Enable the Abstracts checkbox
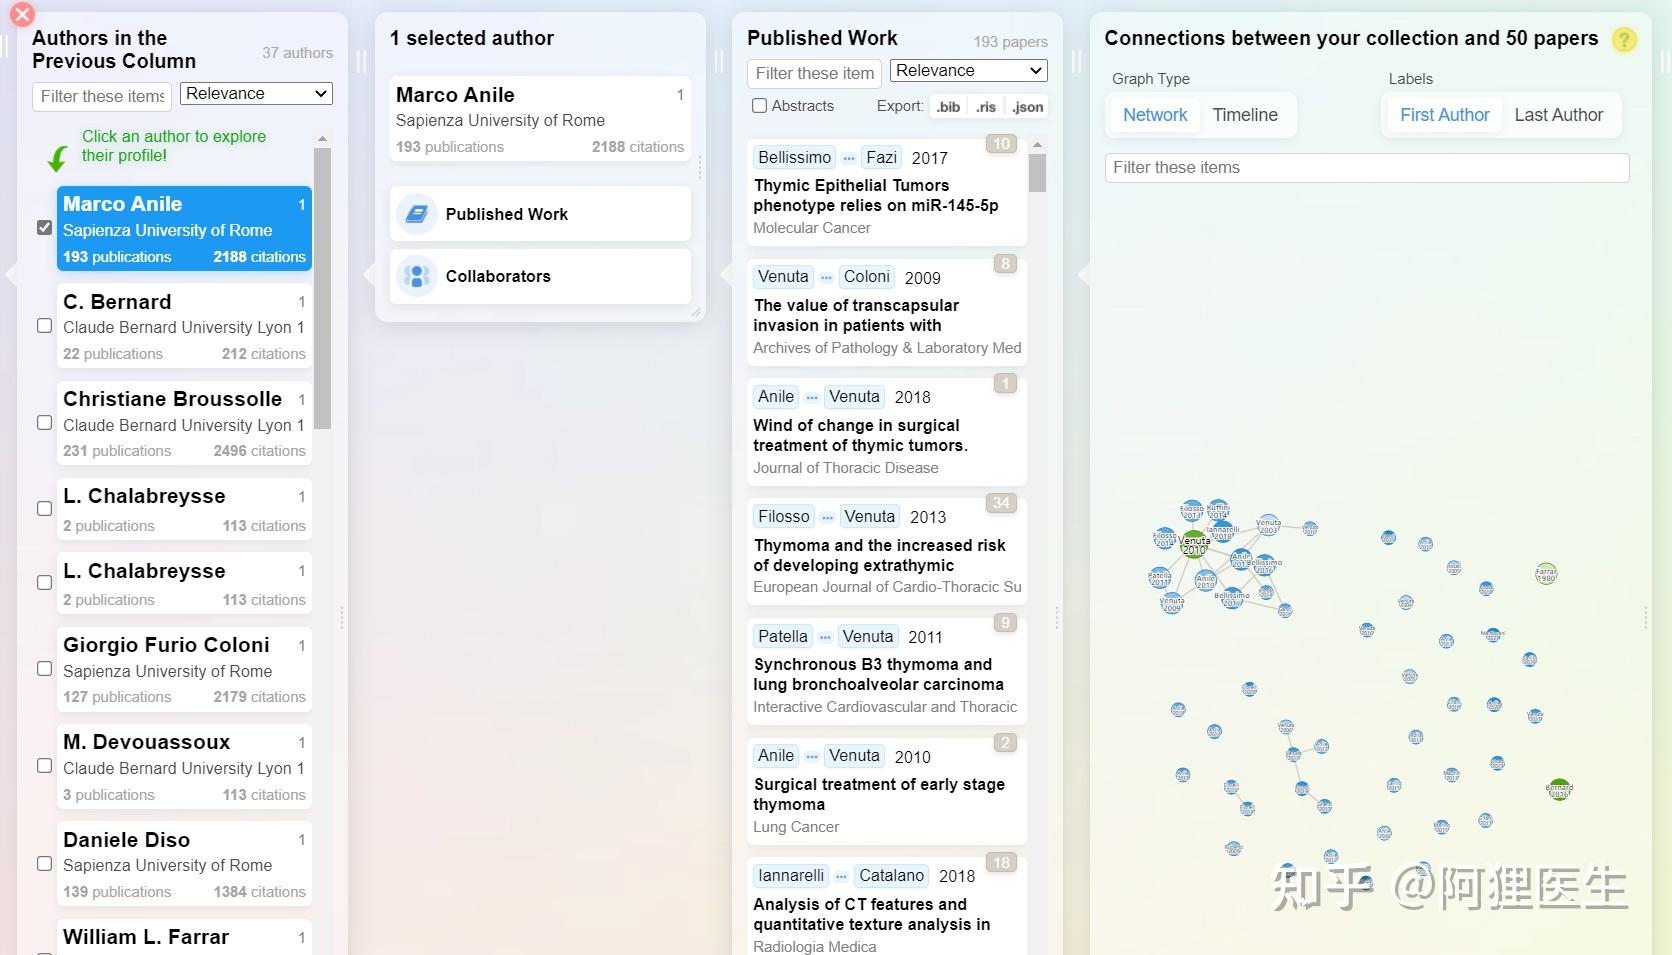Image resolution: width=1672 pixels, height=955 pixels. click(760, 106)
